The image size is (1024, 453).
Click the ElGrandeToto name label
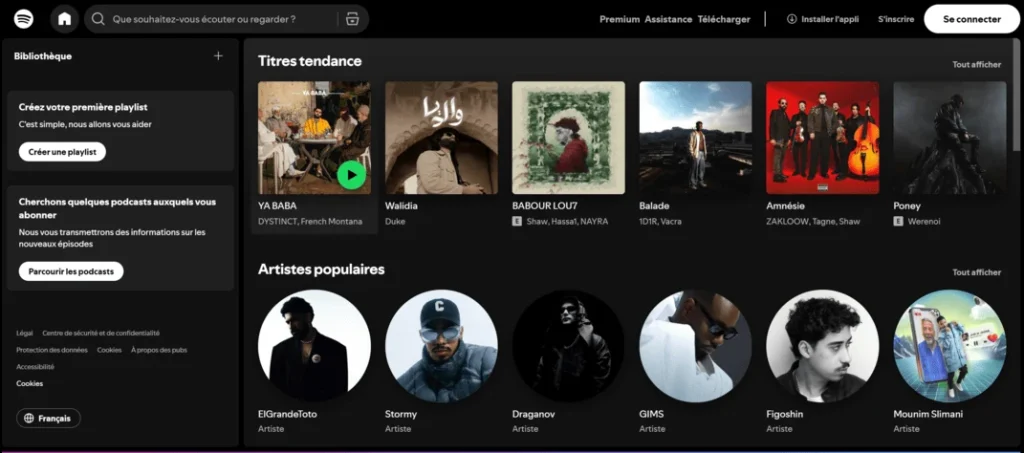coord(287,414)
